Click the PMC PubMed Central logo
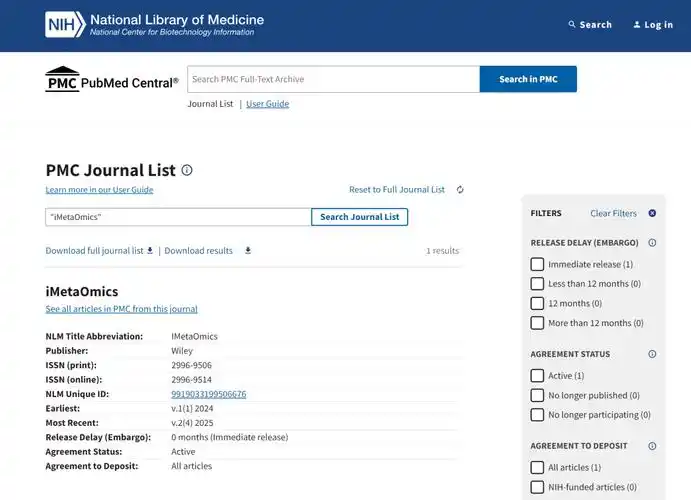 pos(112,80)
